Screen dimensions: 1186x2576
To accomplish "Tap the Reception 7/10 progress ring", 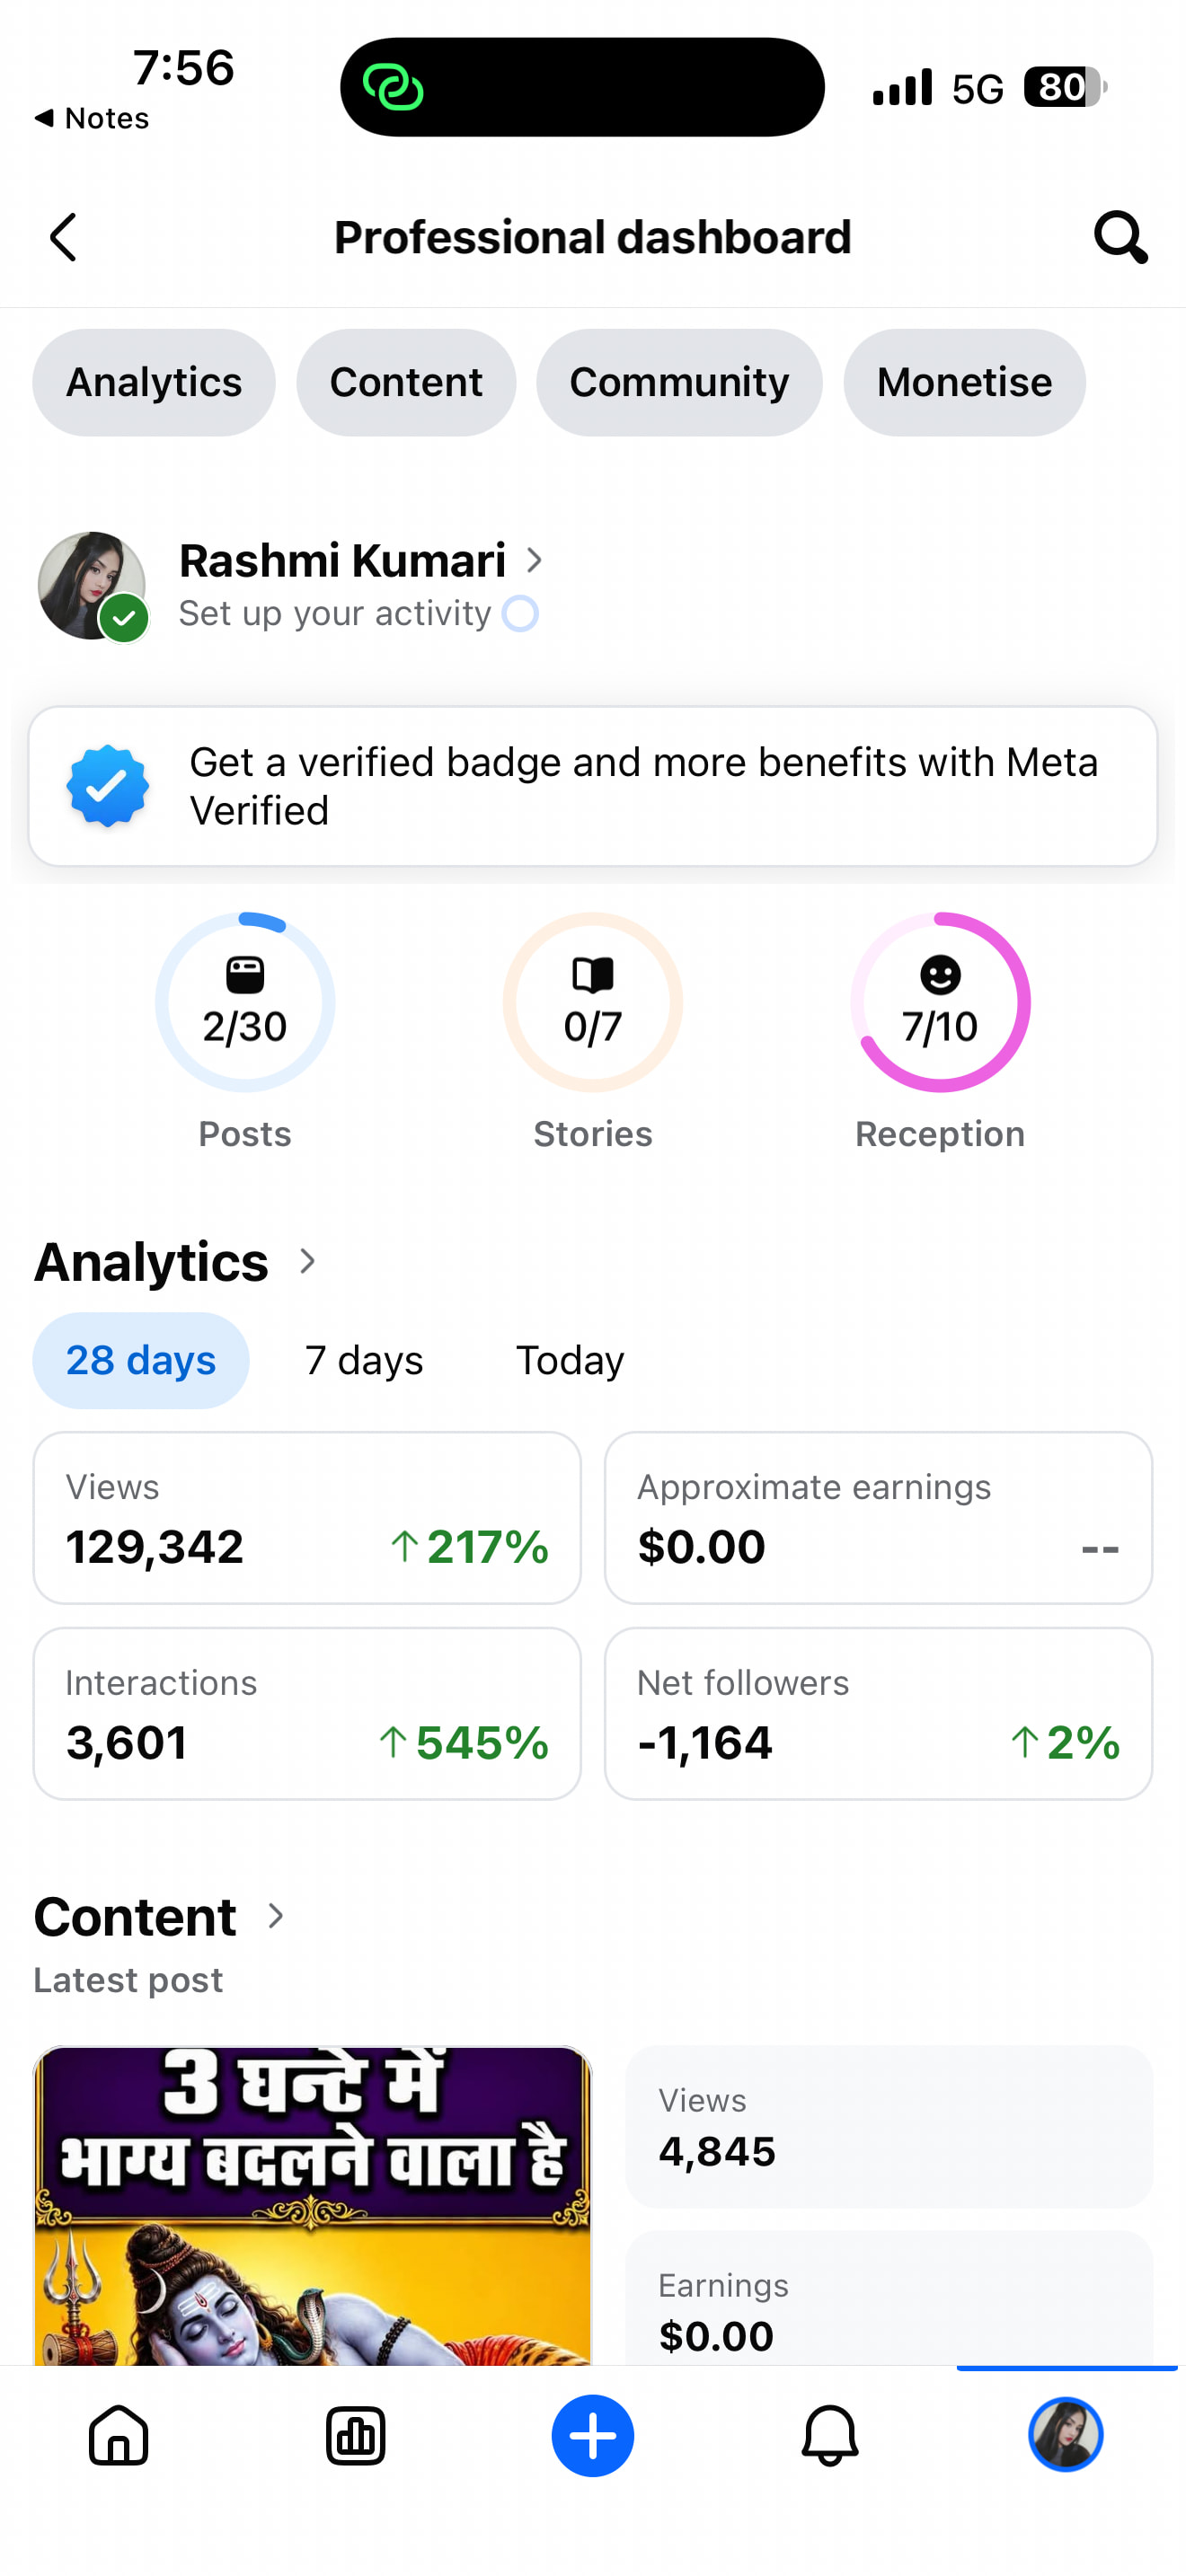I will 940,1002.
